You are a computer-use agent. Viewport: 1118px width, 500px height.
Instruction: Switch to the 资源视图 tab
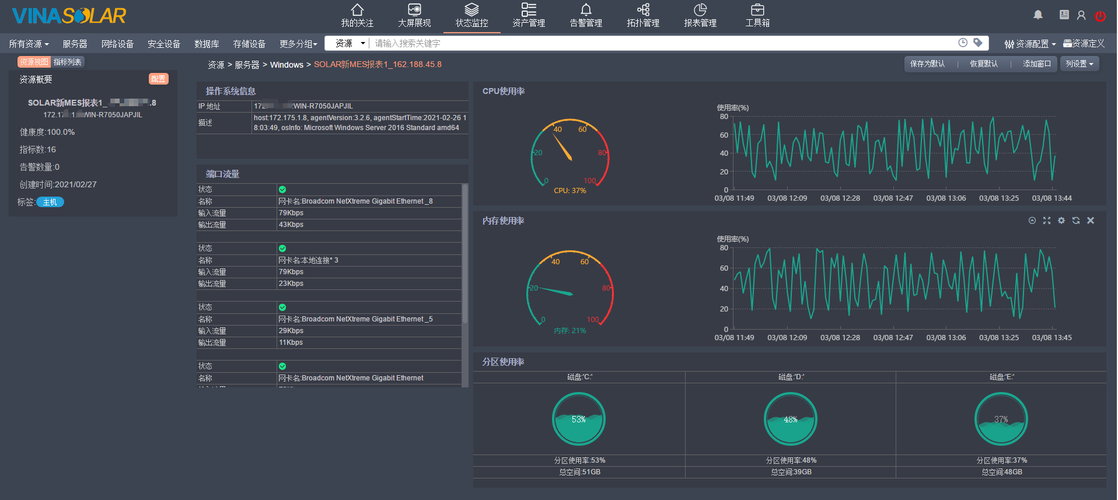(34, 62)
